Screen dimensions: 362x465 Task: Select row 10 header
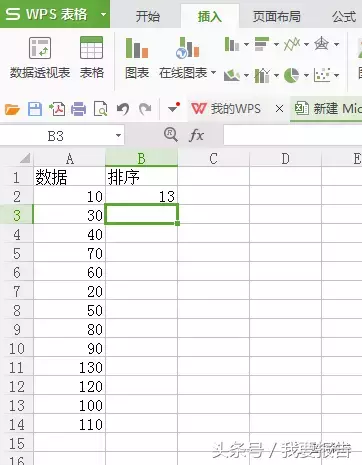(x=17, y=348)
